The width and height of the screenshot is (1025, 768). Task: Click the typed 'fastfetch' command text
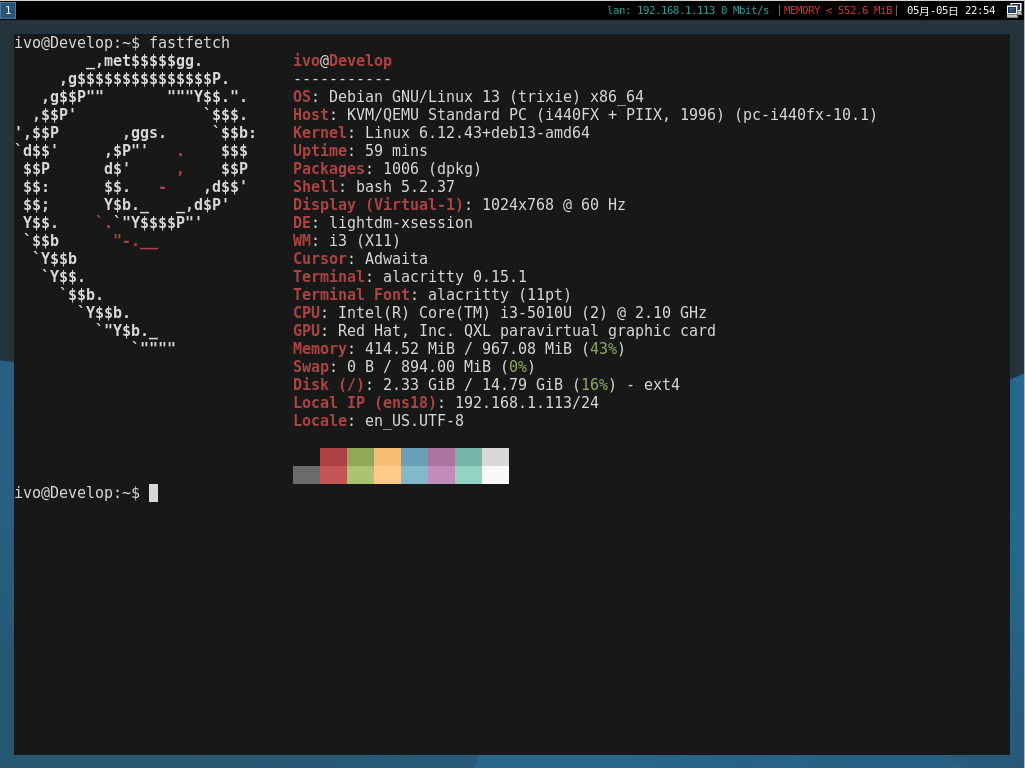pos(190,42)
